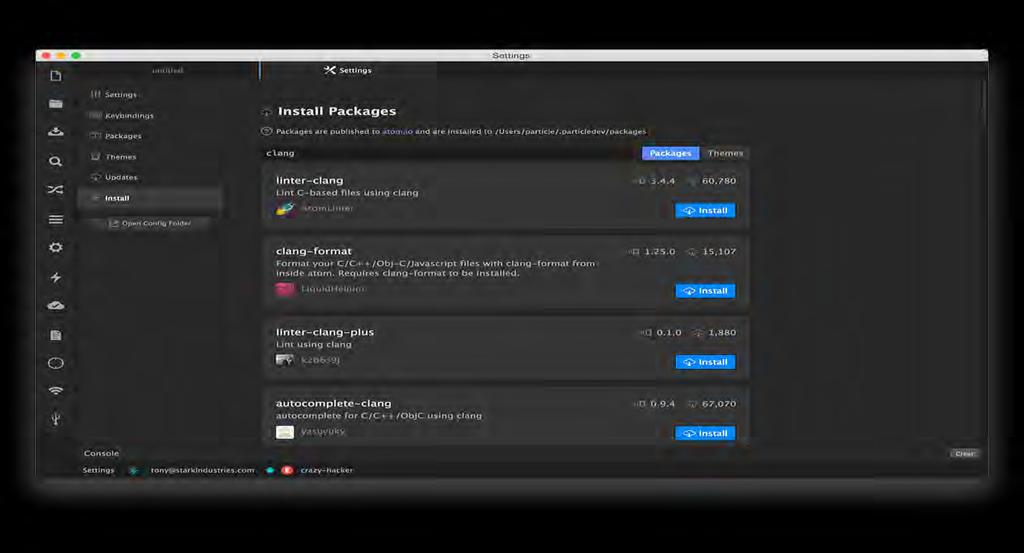Click Settings in the status bar
This screenshot has height=553, width=1024.
99,470
